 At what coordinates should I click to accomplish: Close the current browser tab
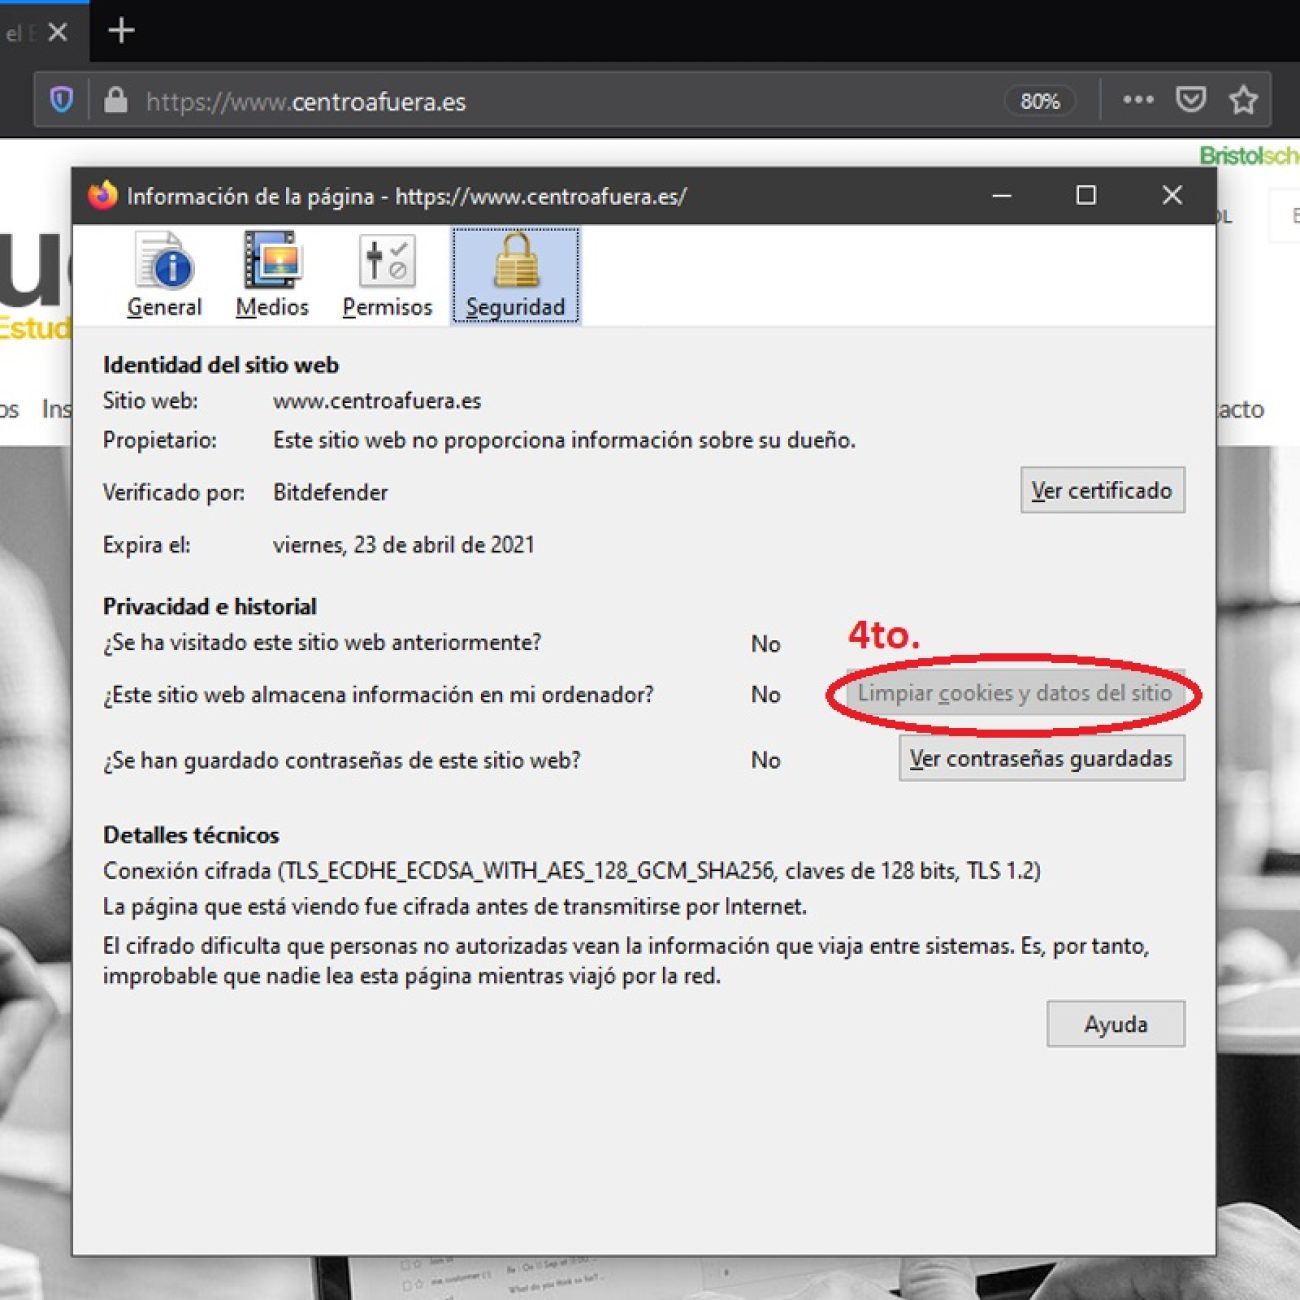point(58,32)
